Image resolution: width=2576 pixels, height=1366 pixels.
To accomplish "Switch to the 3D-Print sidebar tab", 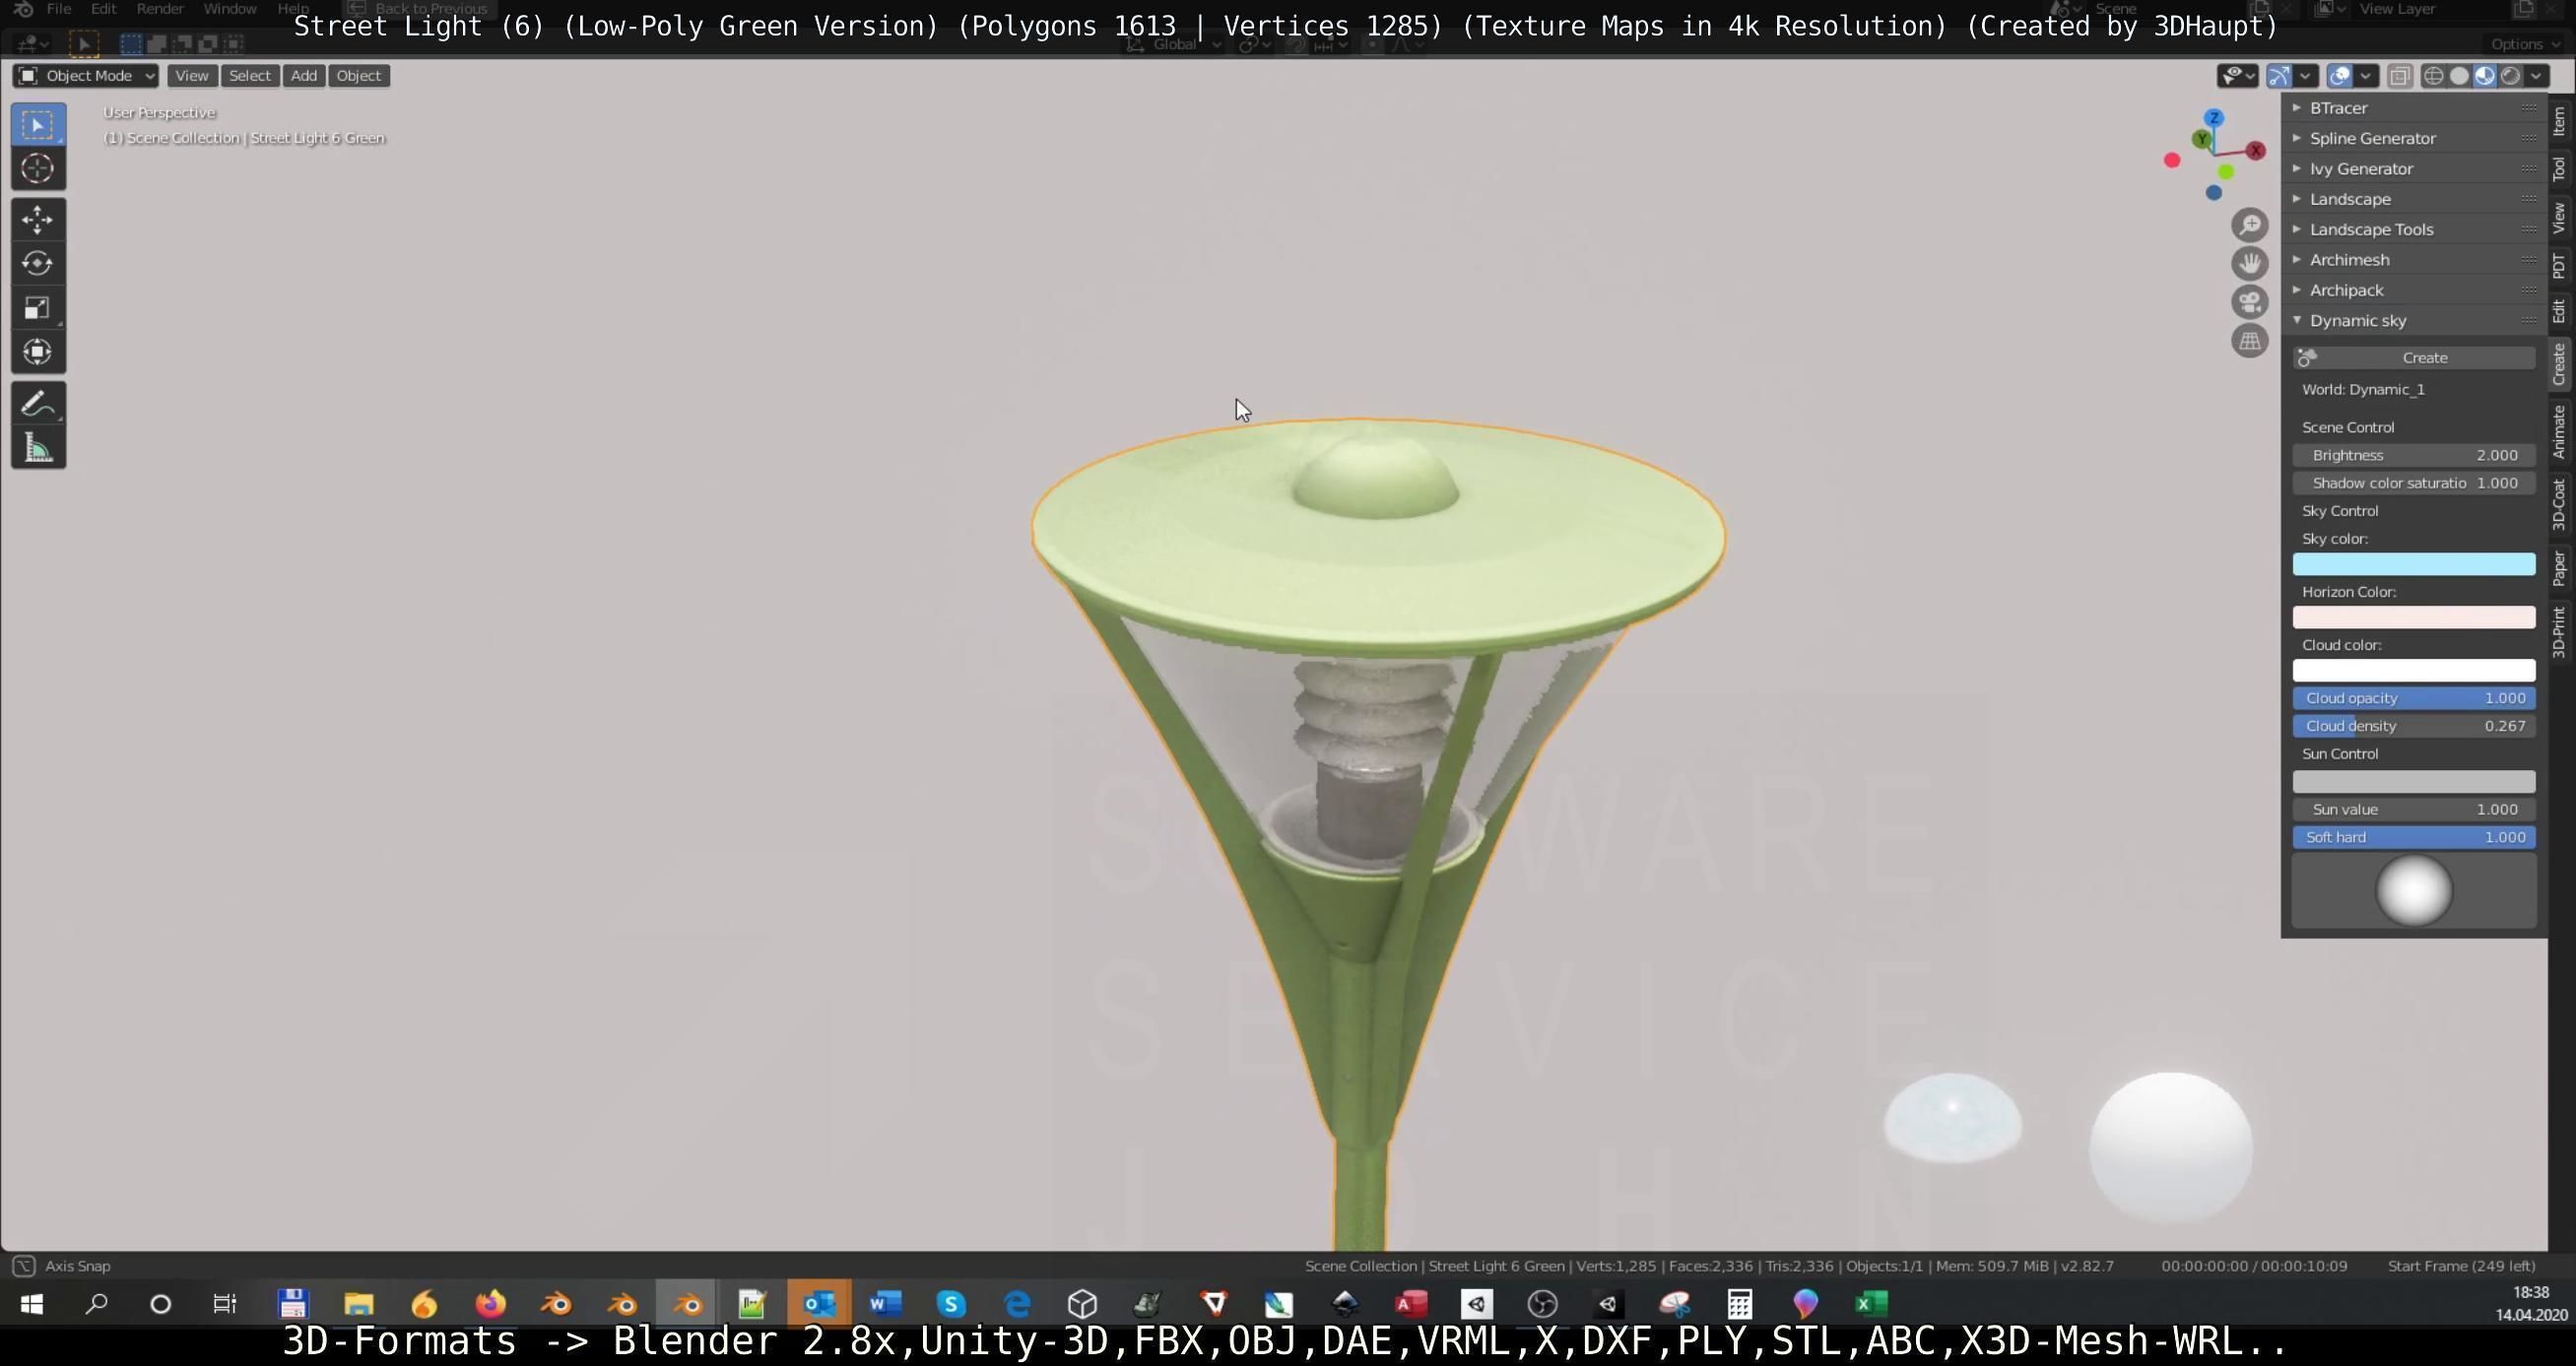I will [x=2560, y=631].
